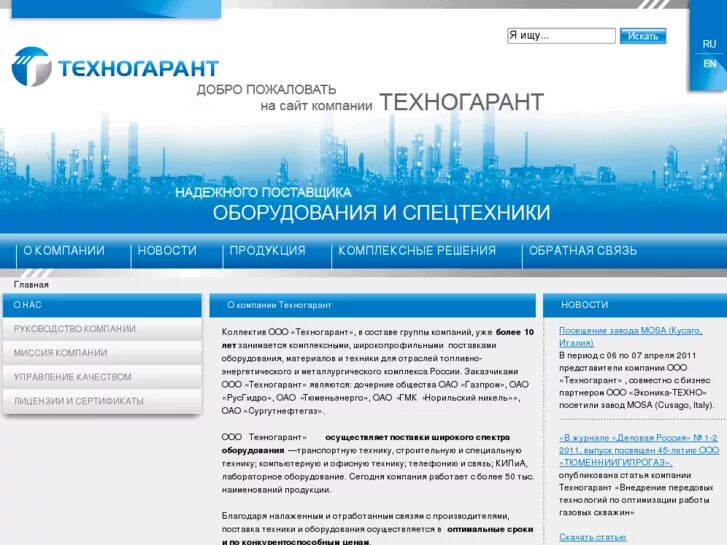727x545 pixels.
Task: Click bold text 'осуществляет поставки широкого спектра'
Action: coord(417,437)
